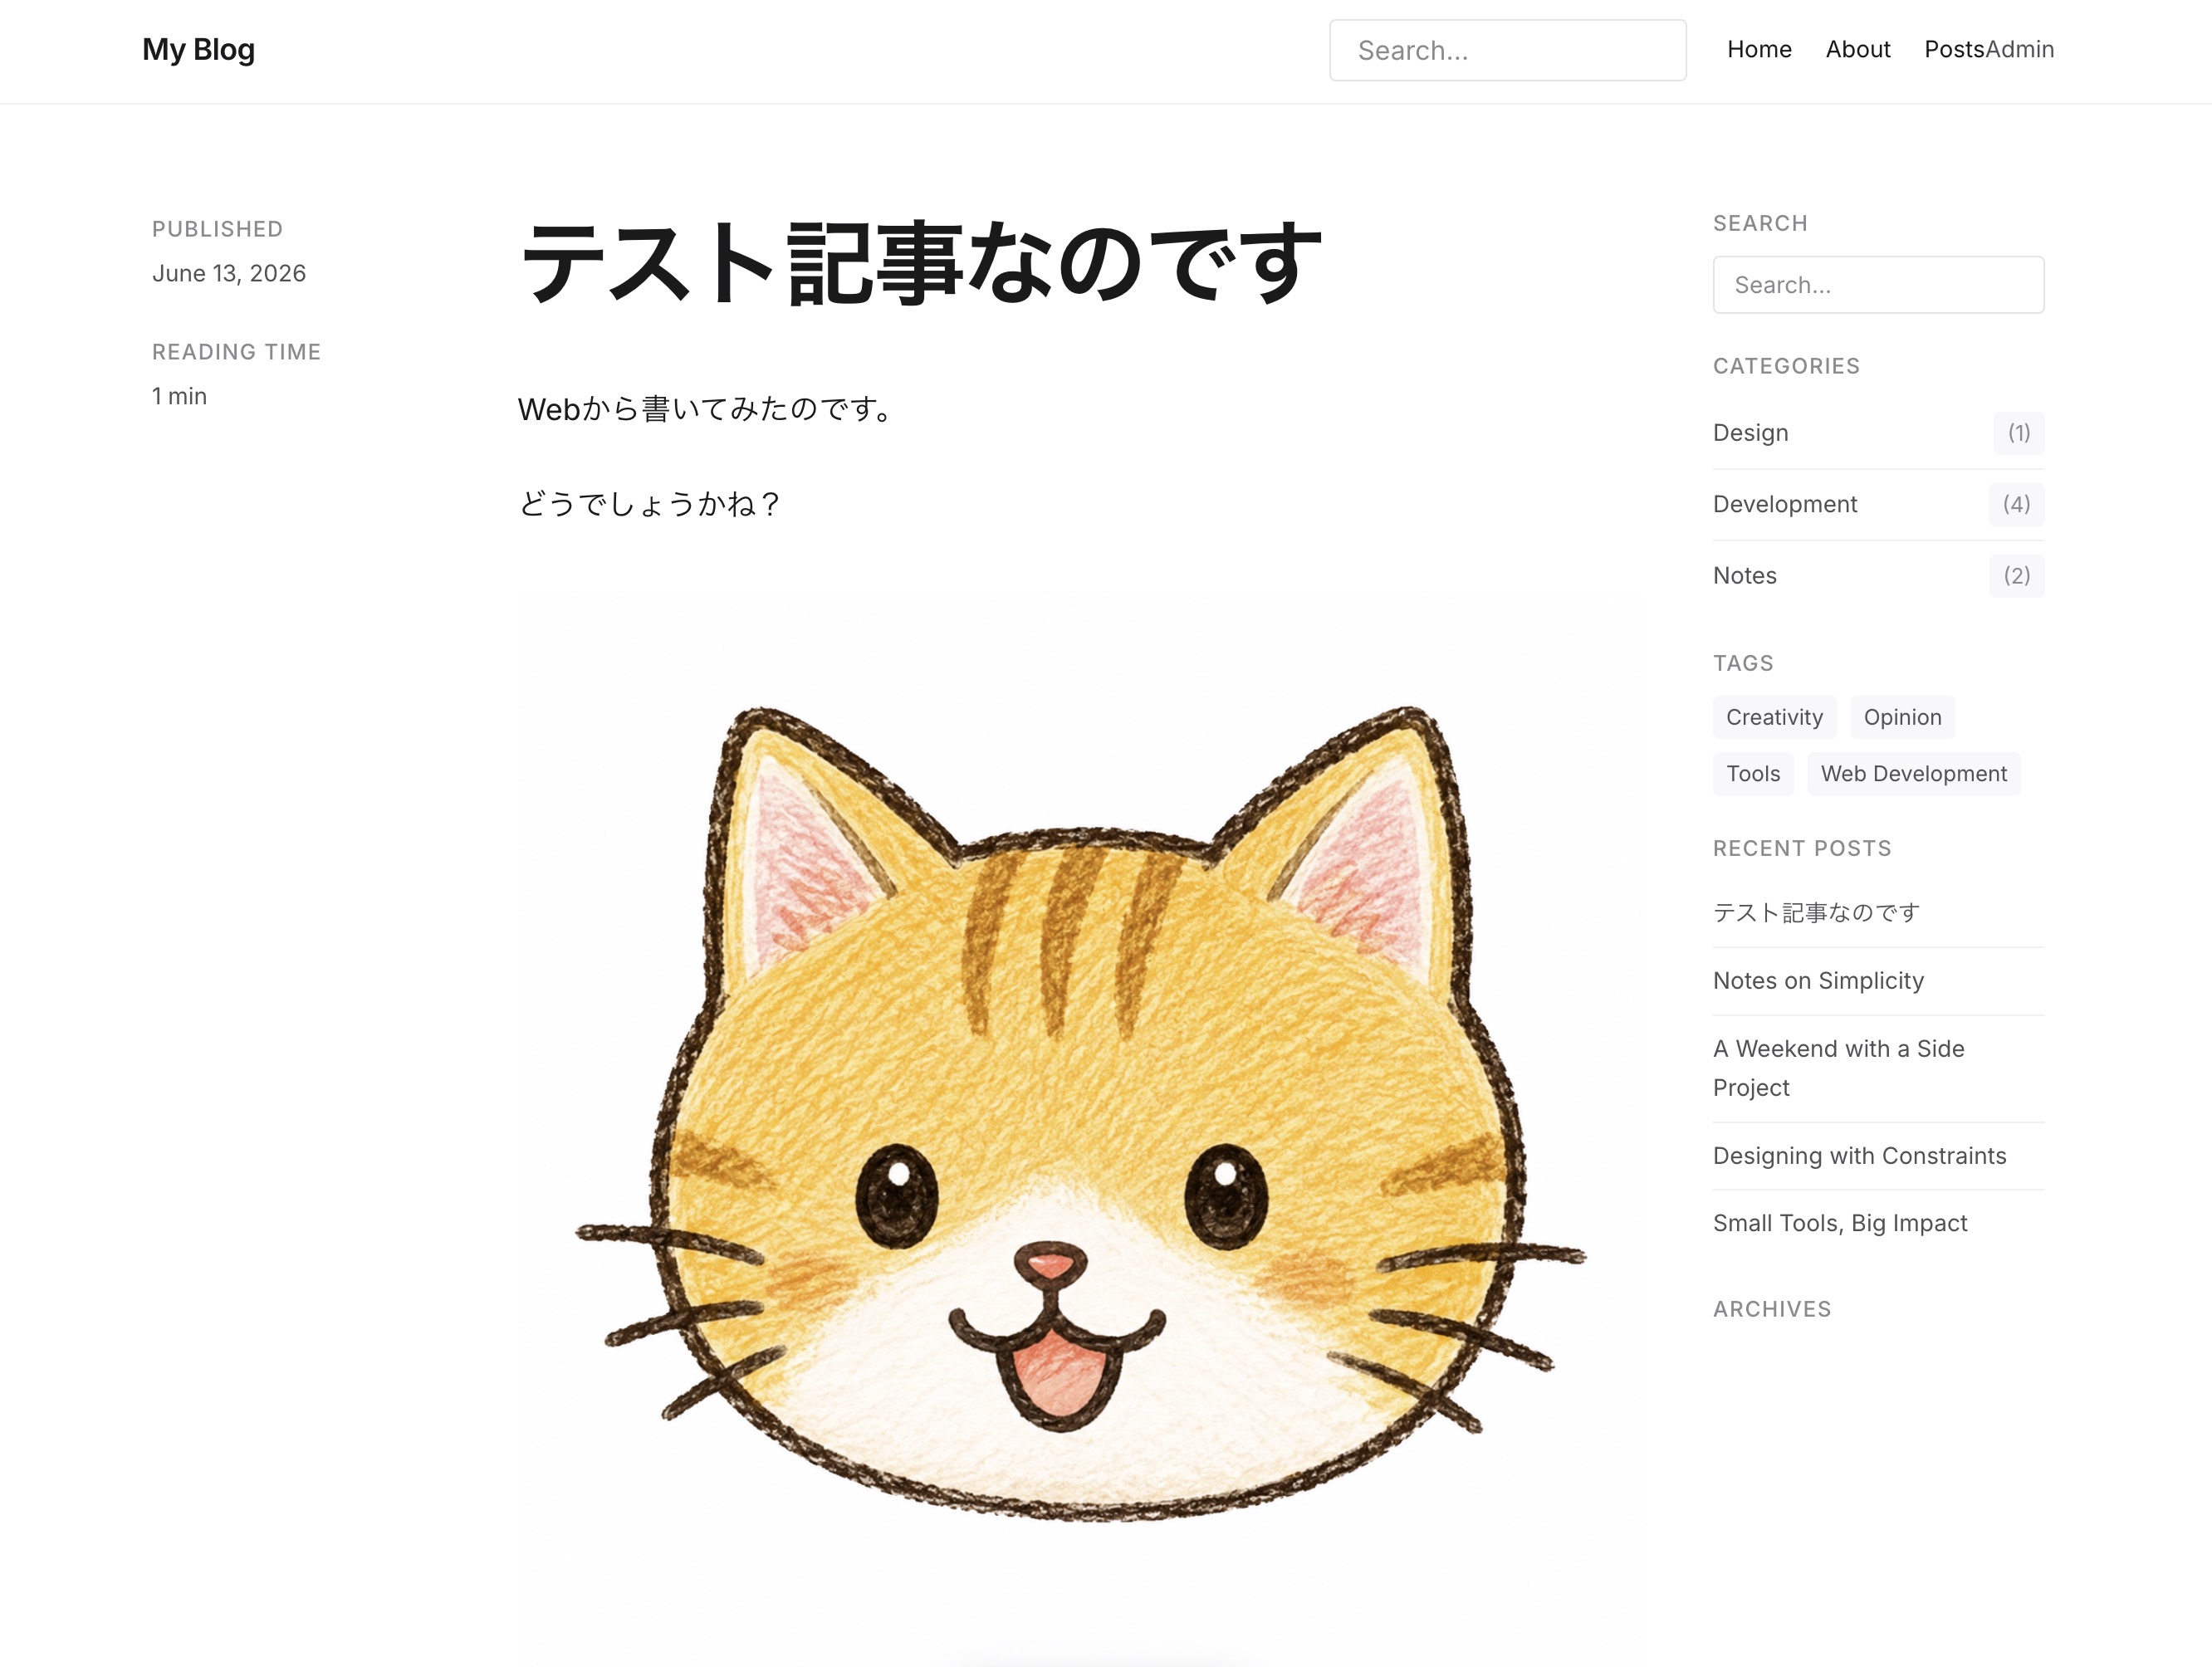The height and width of the screenshot is (1667, 2212).
Task: Open A Weekend with a Side Project
Action: [x=1838, y=1068]
